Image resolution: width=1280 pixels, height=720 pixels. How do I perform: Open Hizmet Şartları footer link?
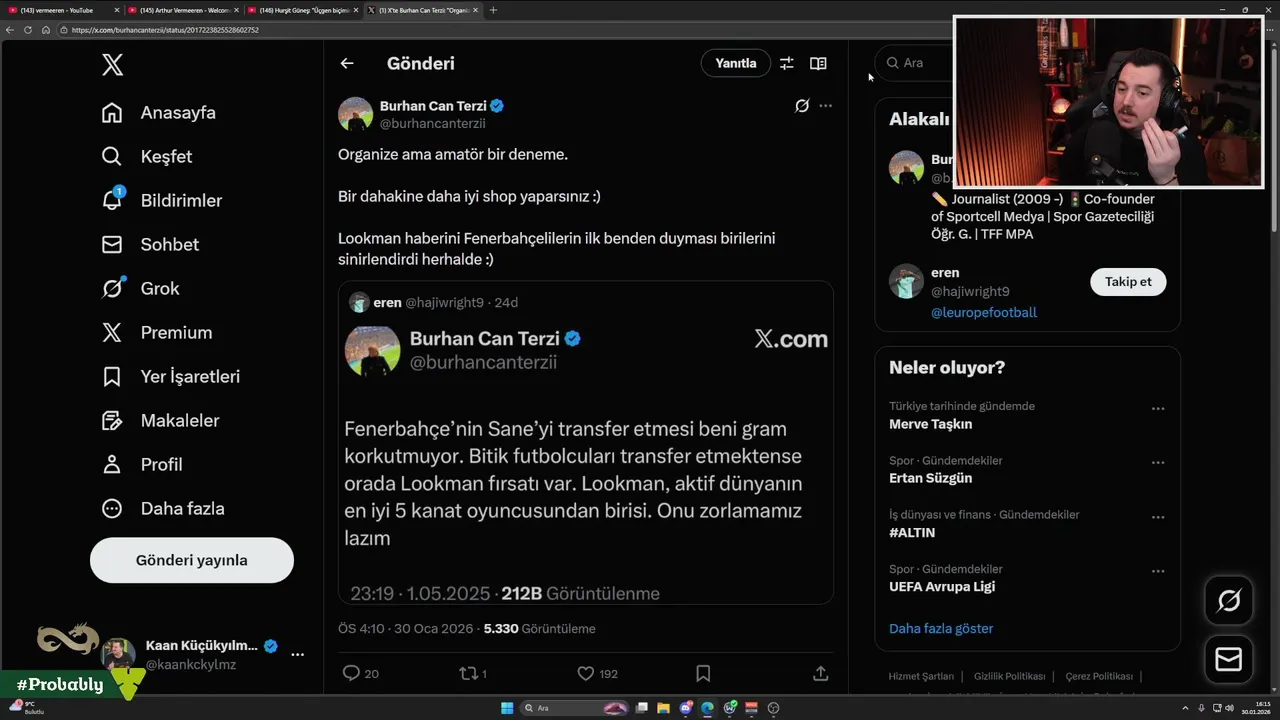click(921, 676)
